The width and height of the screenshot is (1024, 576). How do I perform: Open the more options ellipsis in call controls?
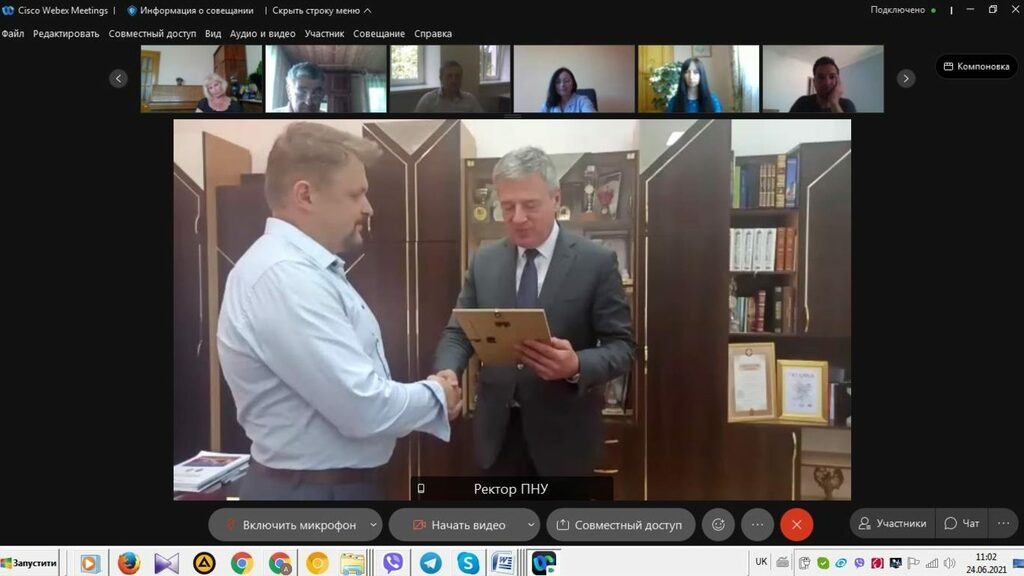757,525
